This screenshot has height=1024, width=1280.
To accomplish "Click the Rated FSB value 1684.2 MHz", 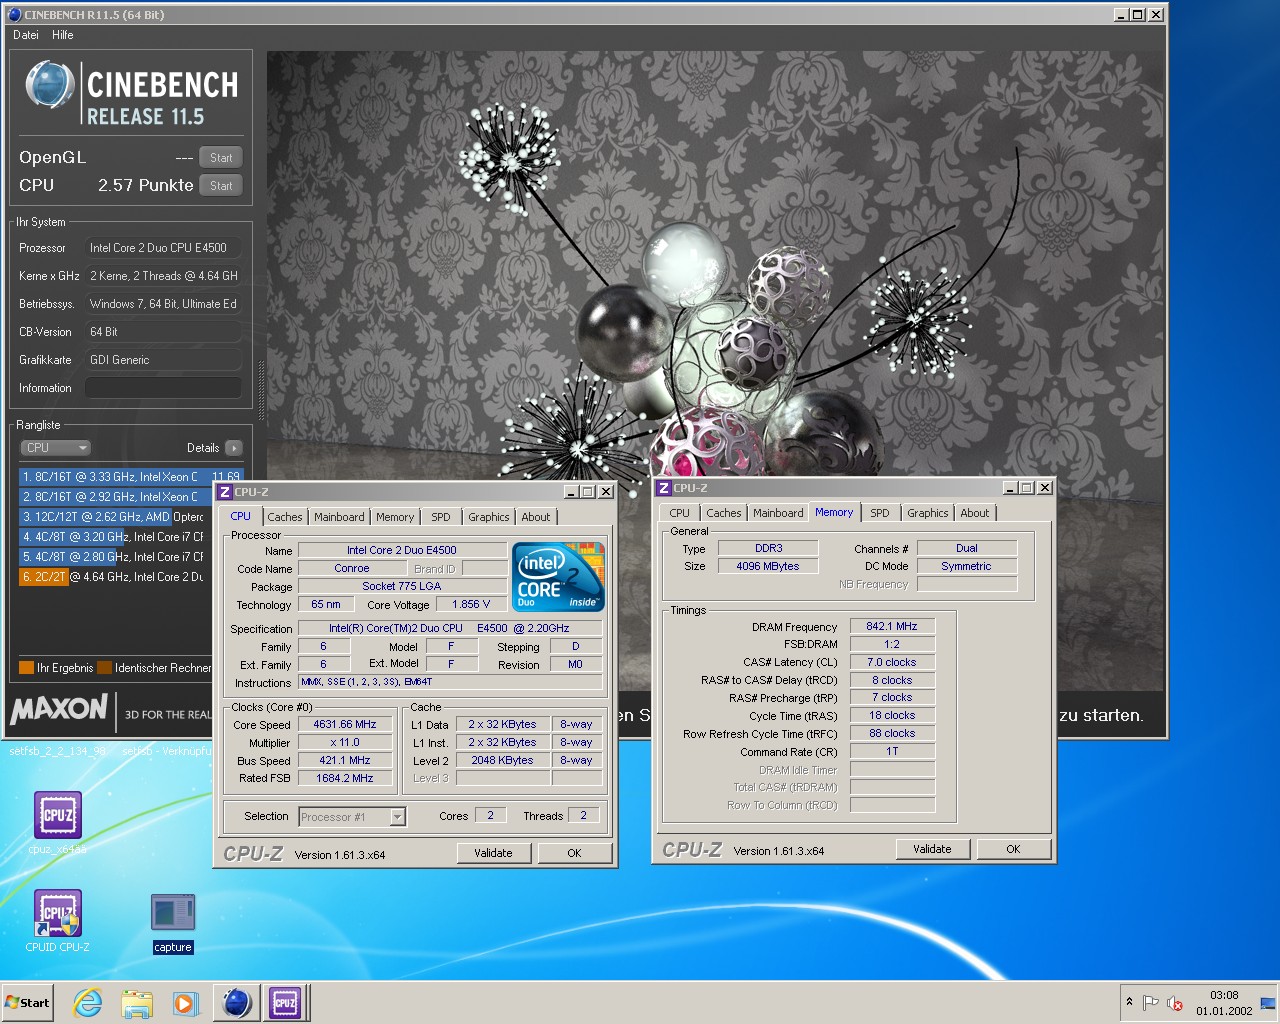I will [345, 779].
